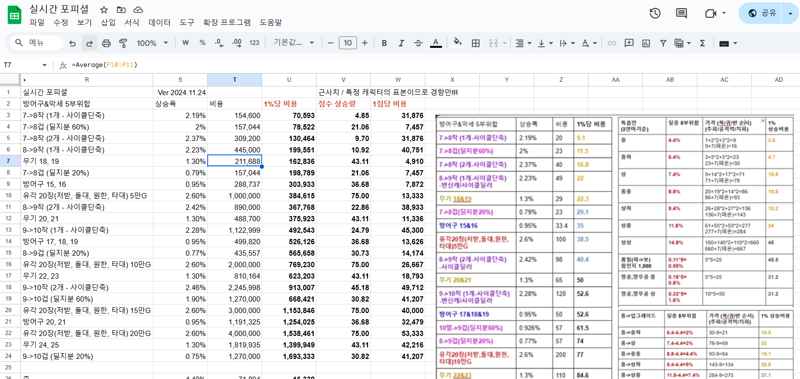Format as currency (₩)
The image size is (800, 379).
click(x=185, y=43)
